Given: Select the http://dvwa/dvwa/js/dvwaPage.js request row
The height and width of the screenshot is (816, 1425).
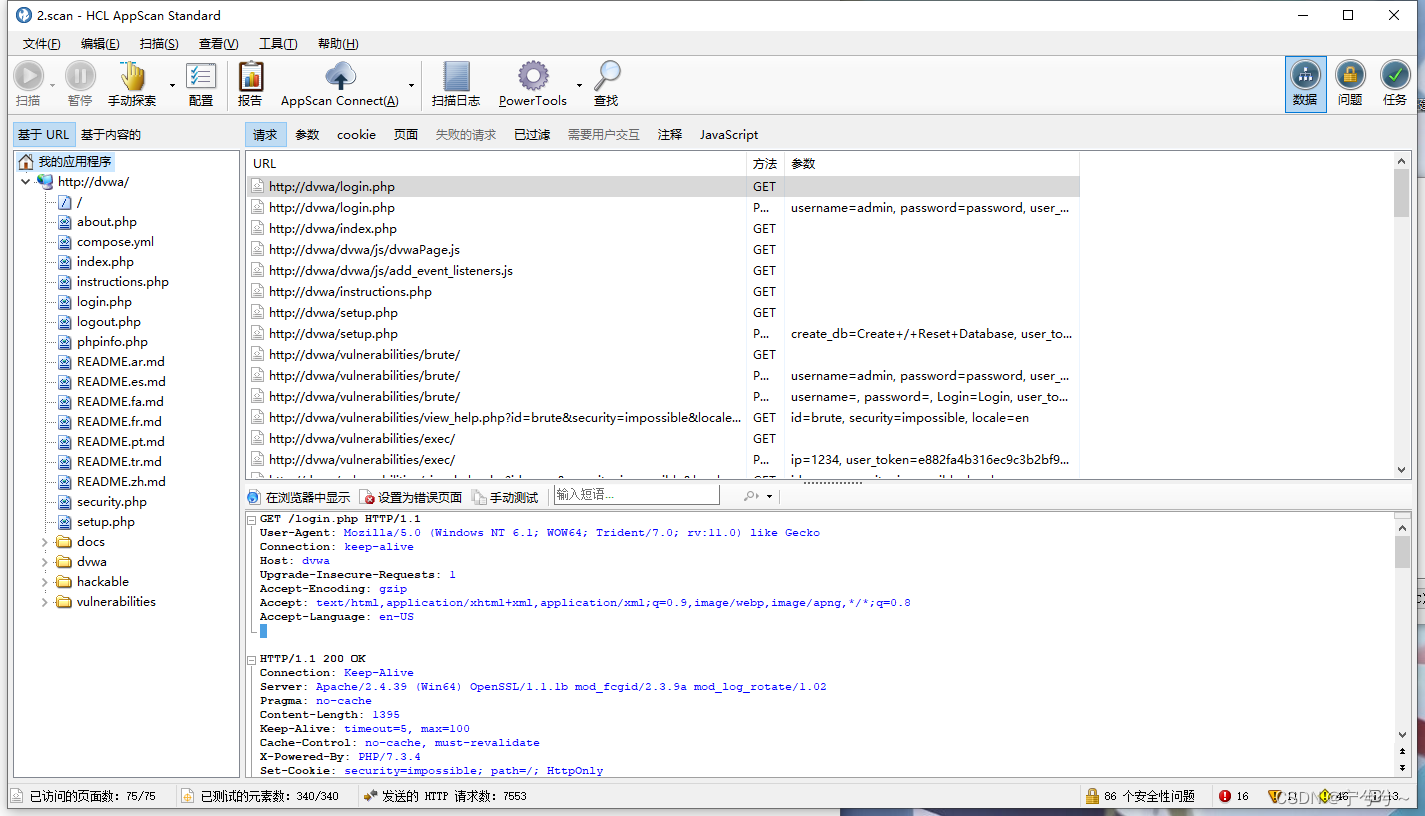Looking at the screenshot, I should (x=663, y=250).
